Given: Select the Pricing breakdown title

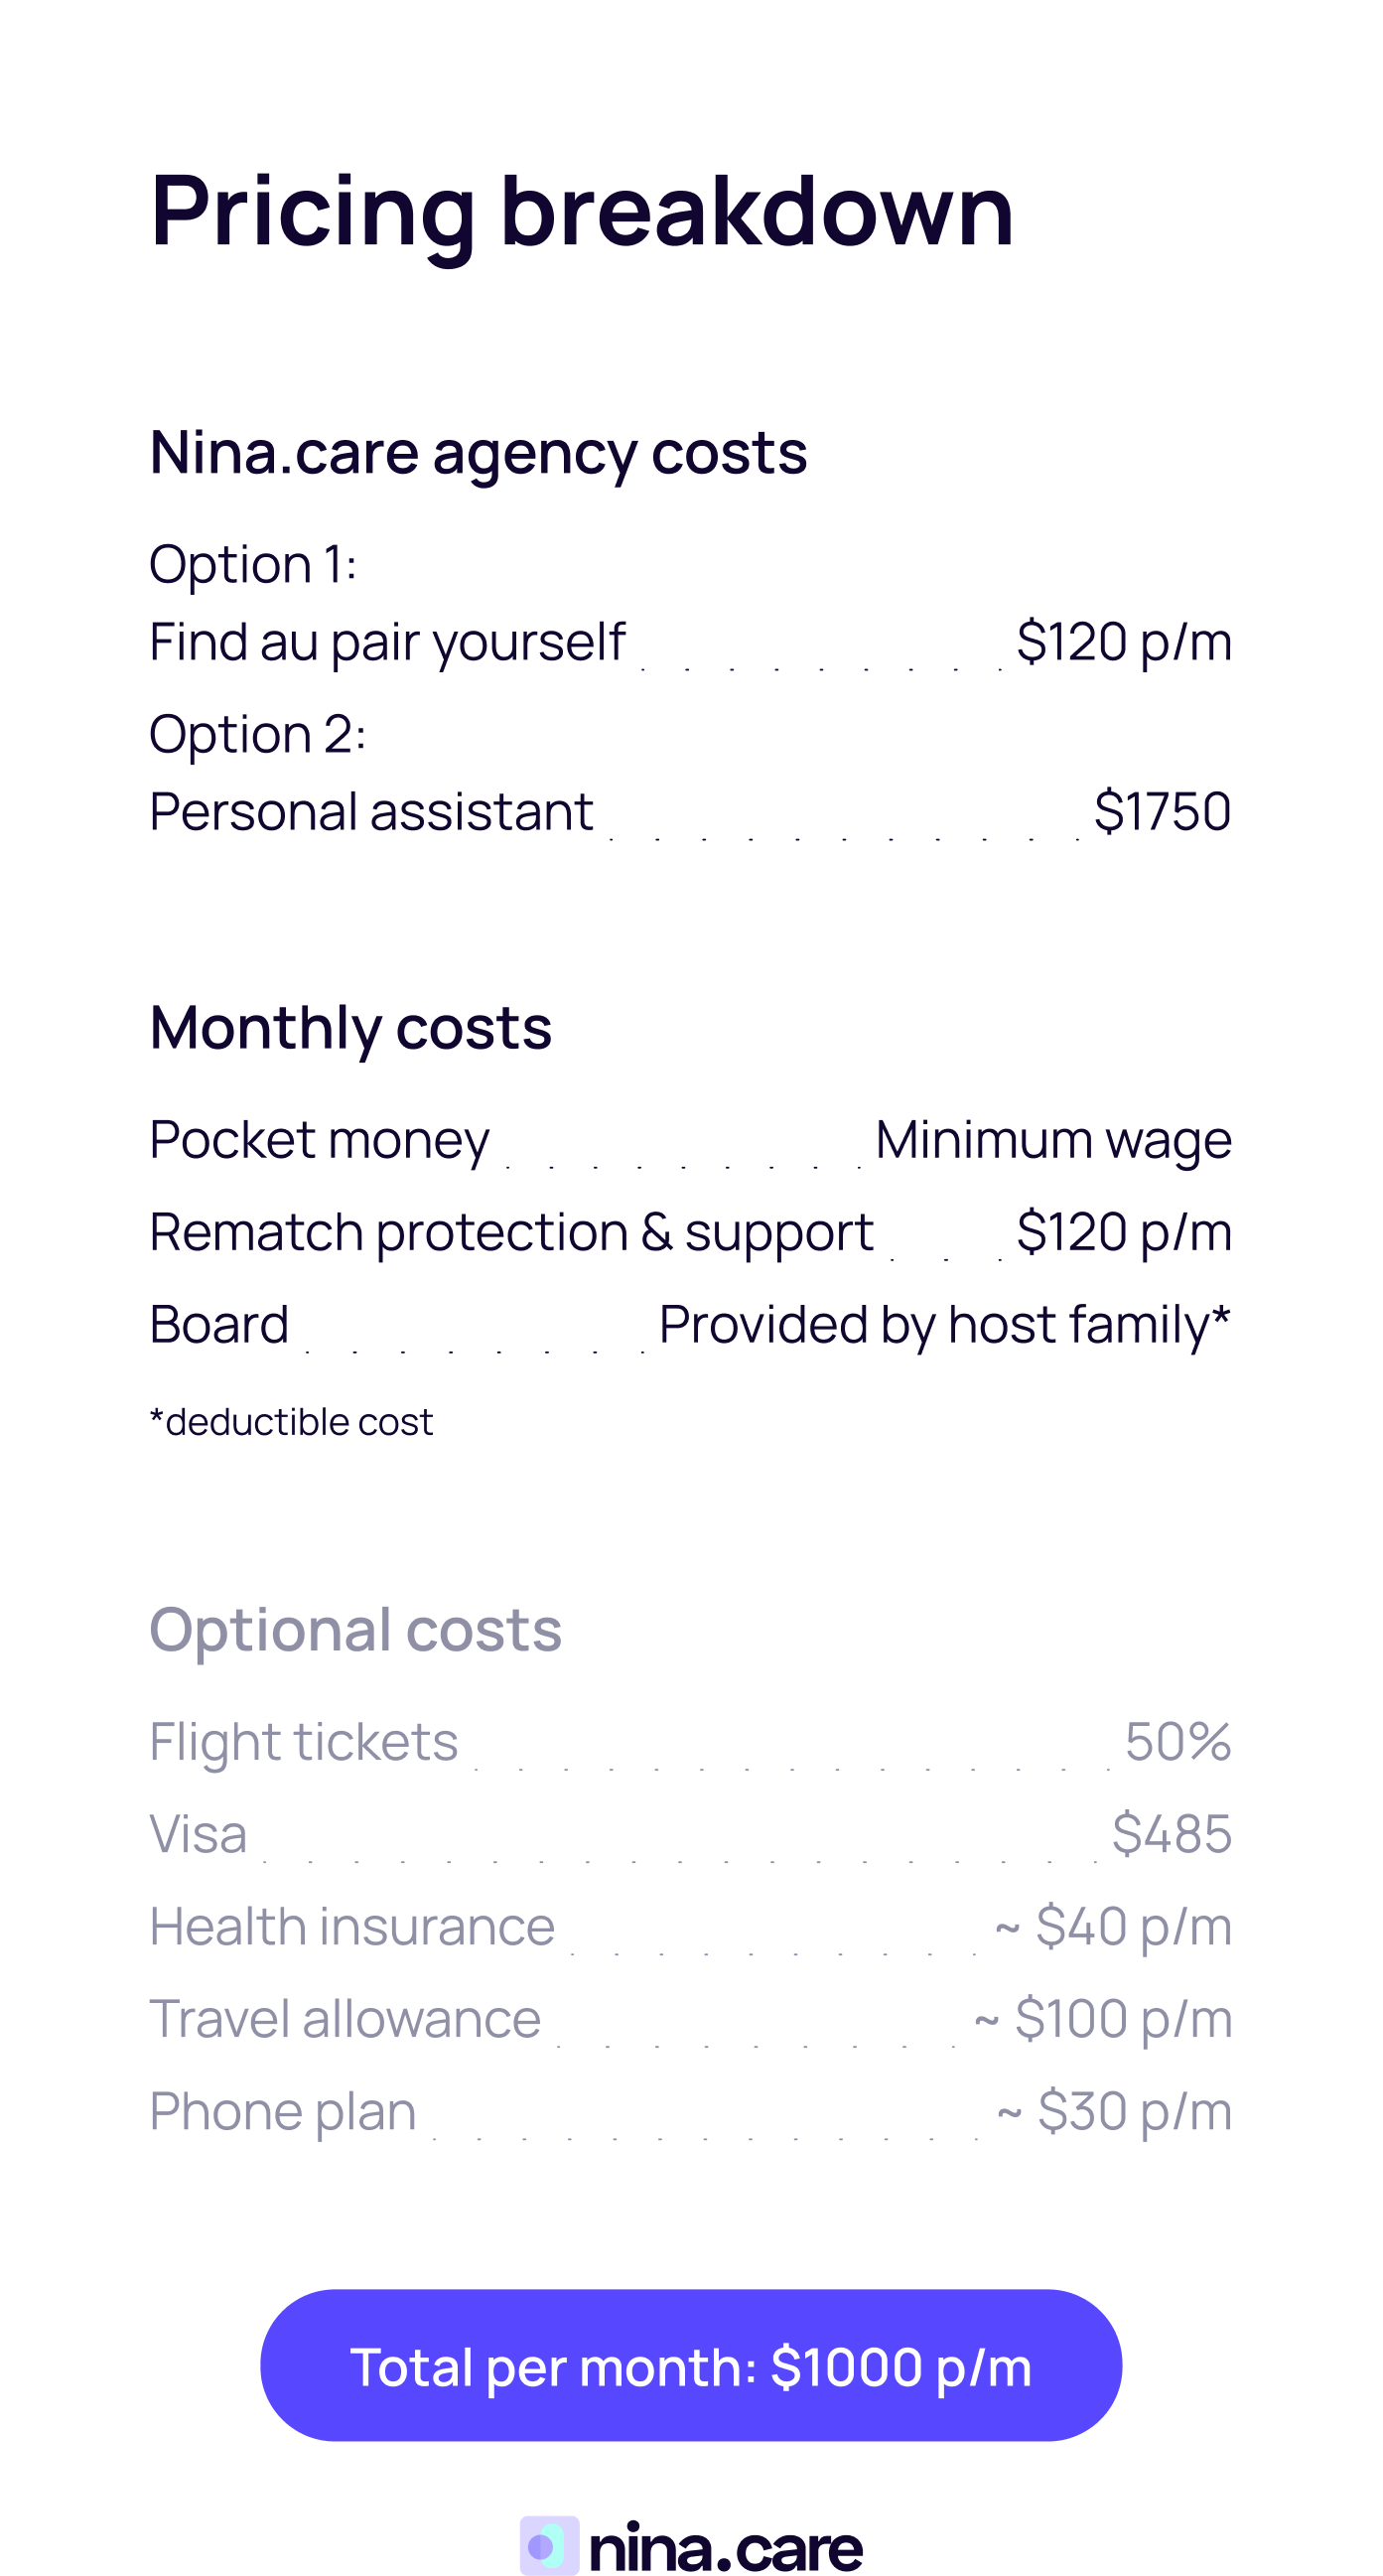Looking at the screenshot, I should 581,211.
